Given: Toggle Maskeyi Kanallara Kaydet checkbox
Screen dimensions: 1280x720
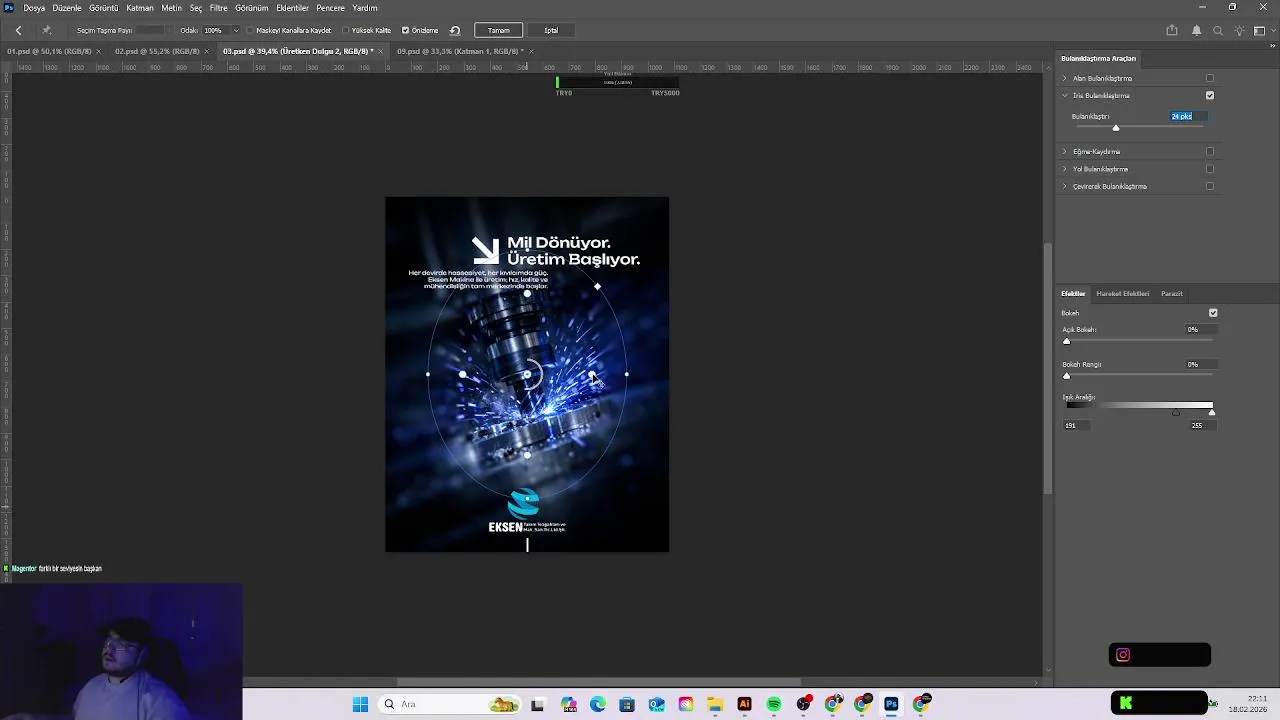Looking at the screenshot, I should click(x=250, y=30).
